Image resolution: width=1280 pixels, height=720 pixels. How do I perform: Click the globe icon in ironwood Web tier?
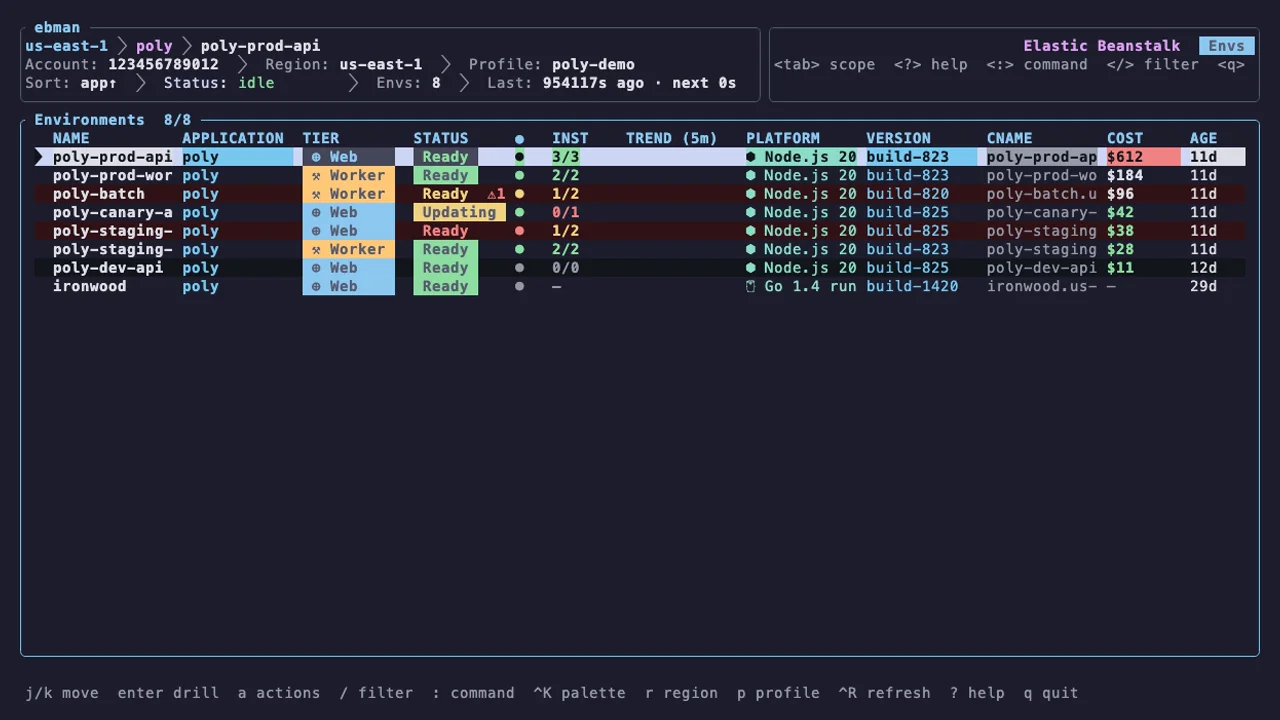coord(316,286)
